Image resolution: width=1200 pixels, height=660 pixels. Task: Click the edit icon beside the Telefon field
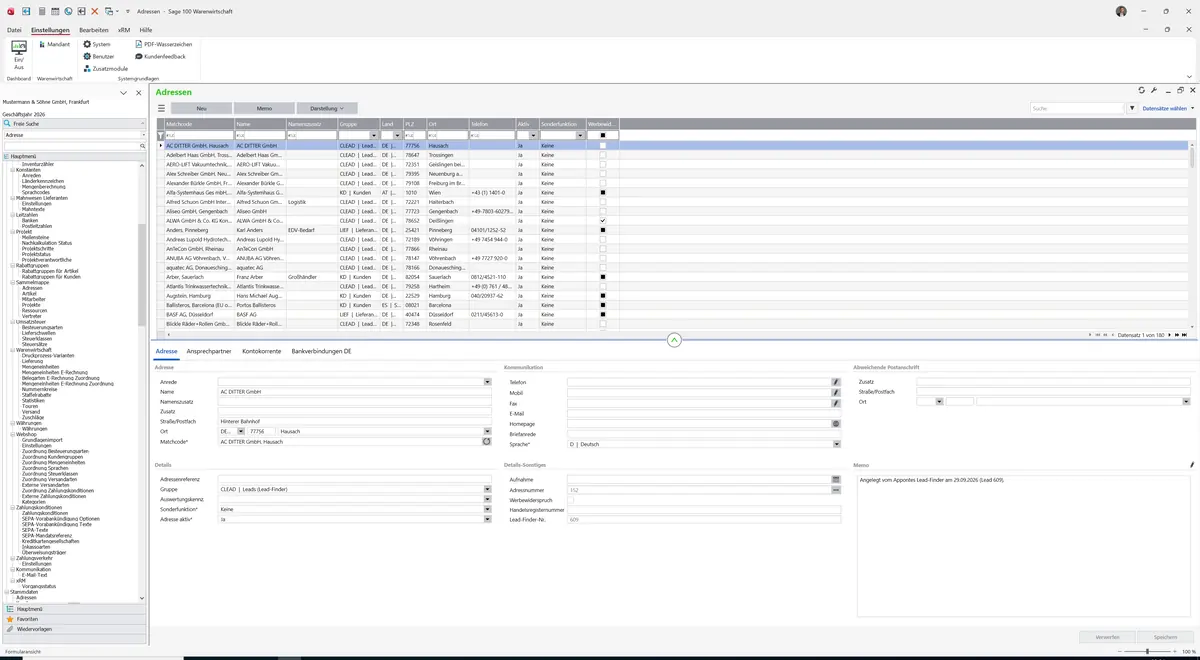click(x=836, y=382)
